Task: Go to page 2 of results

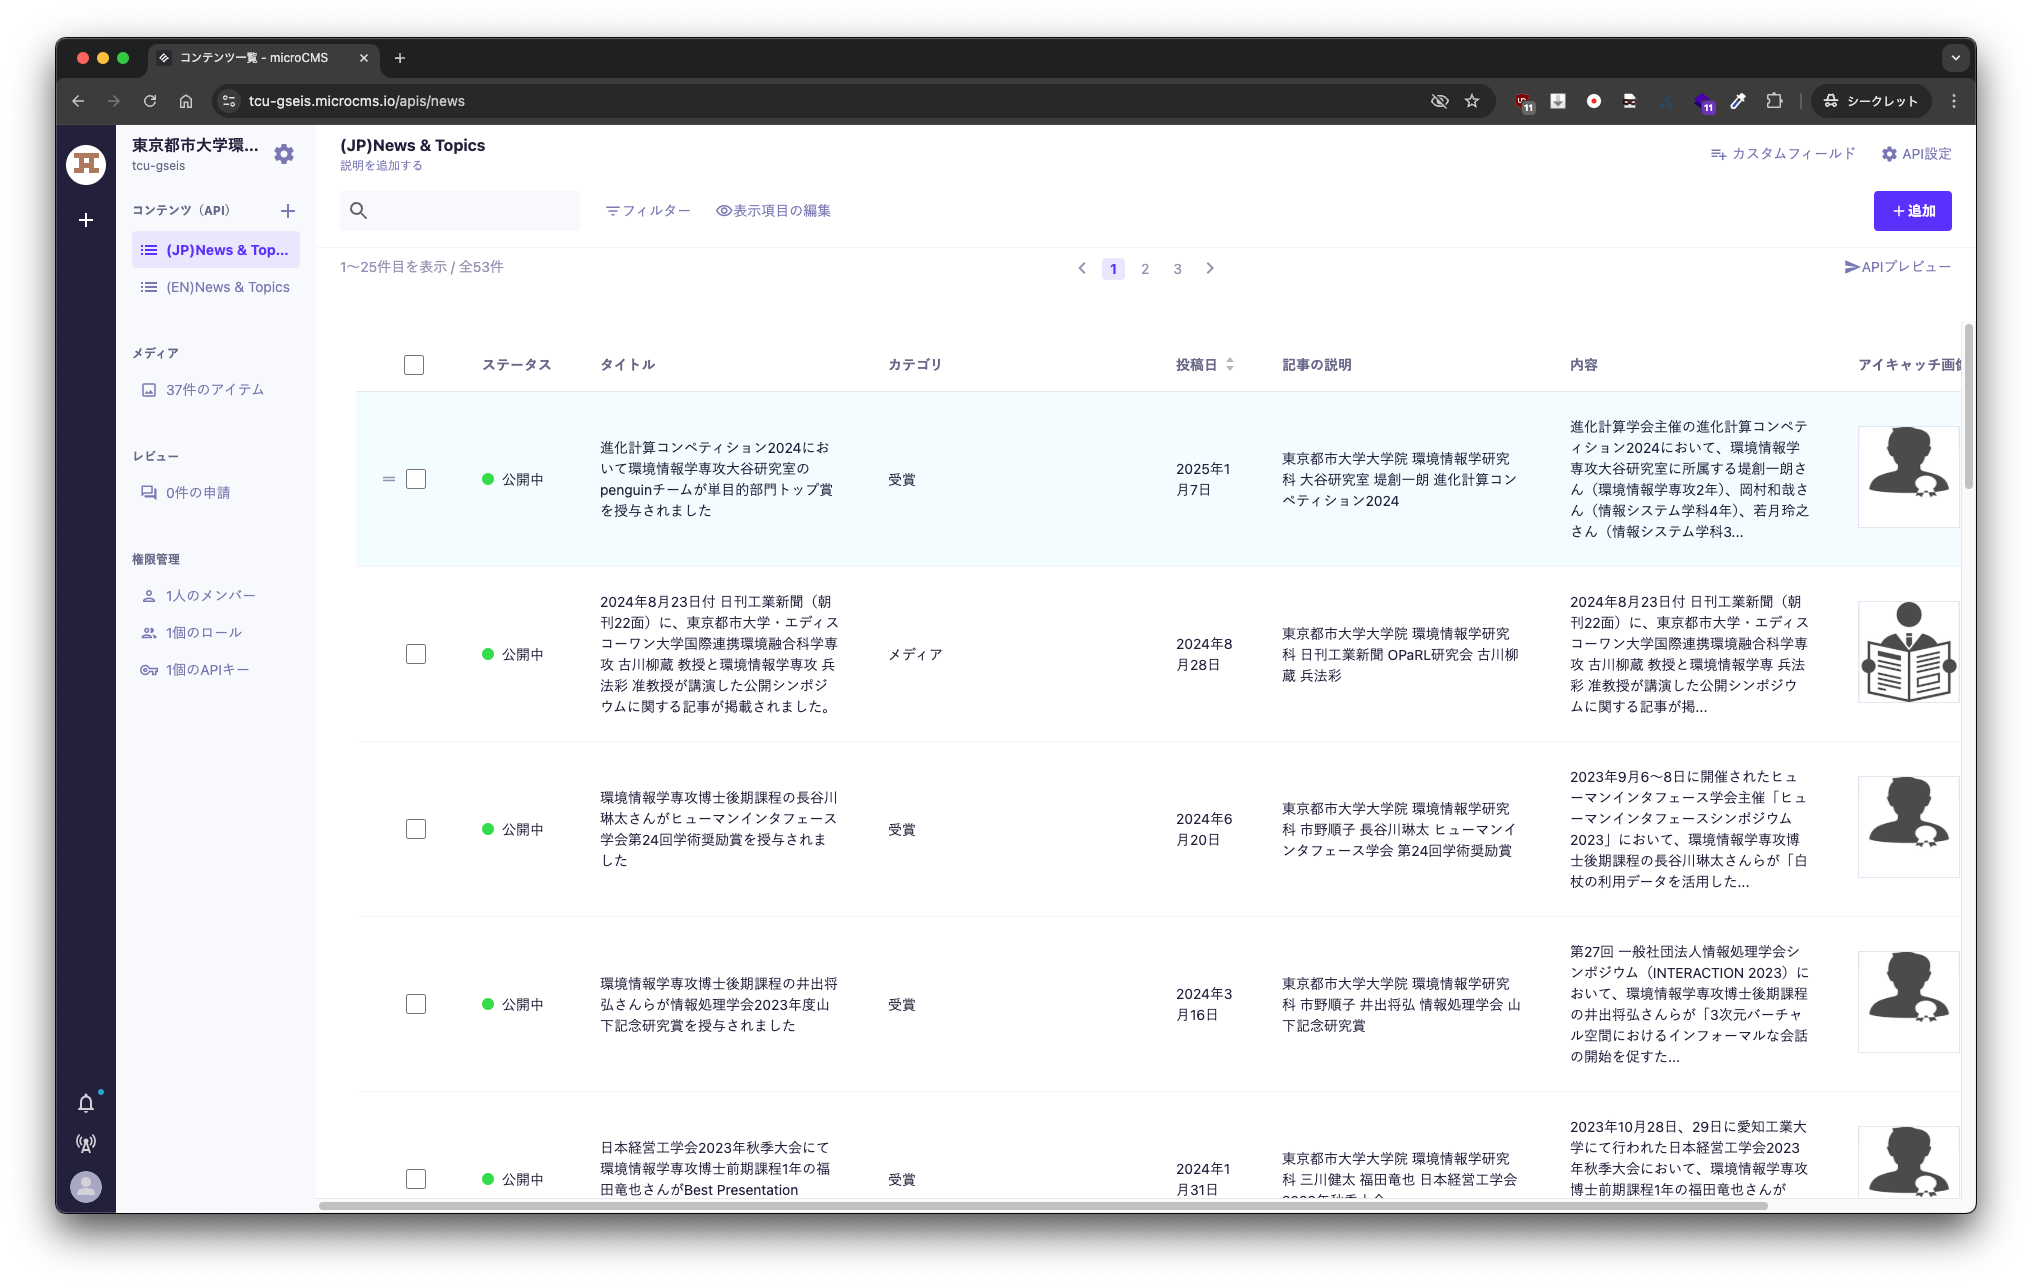Action: pyautogui.click(x=1145, y=269)
